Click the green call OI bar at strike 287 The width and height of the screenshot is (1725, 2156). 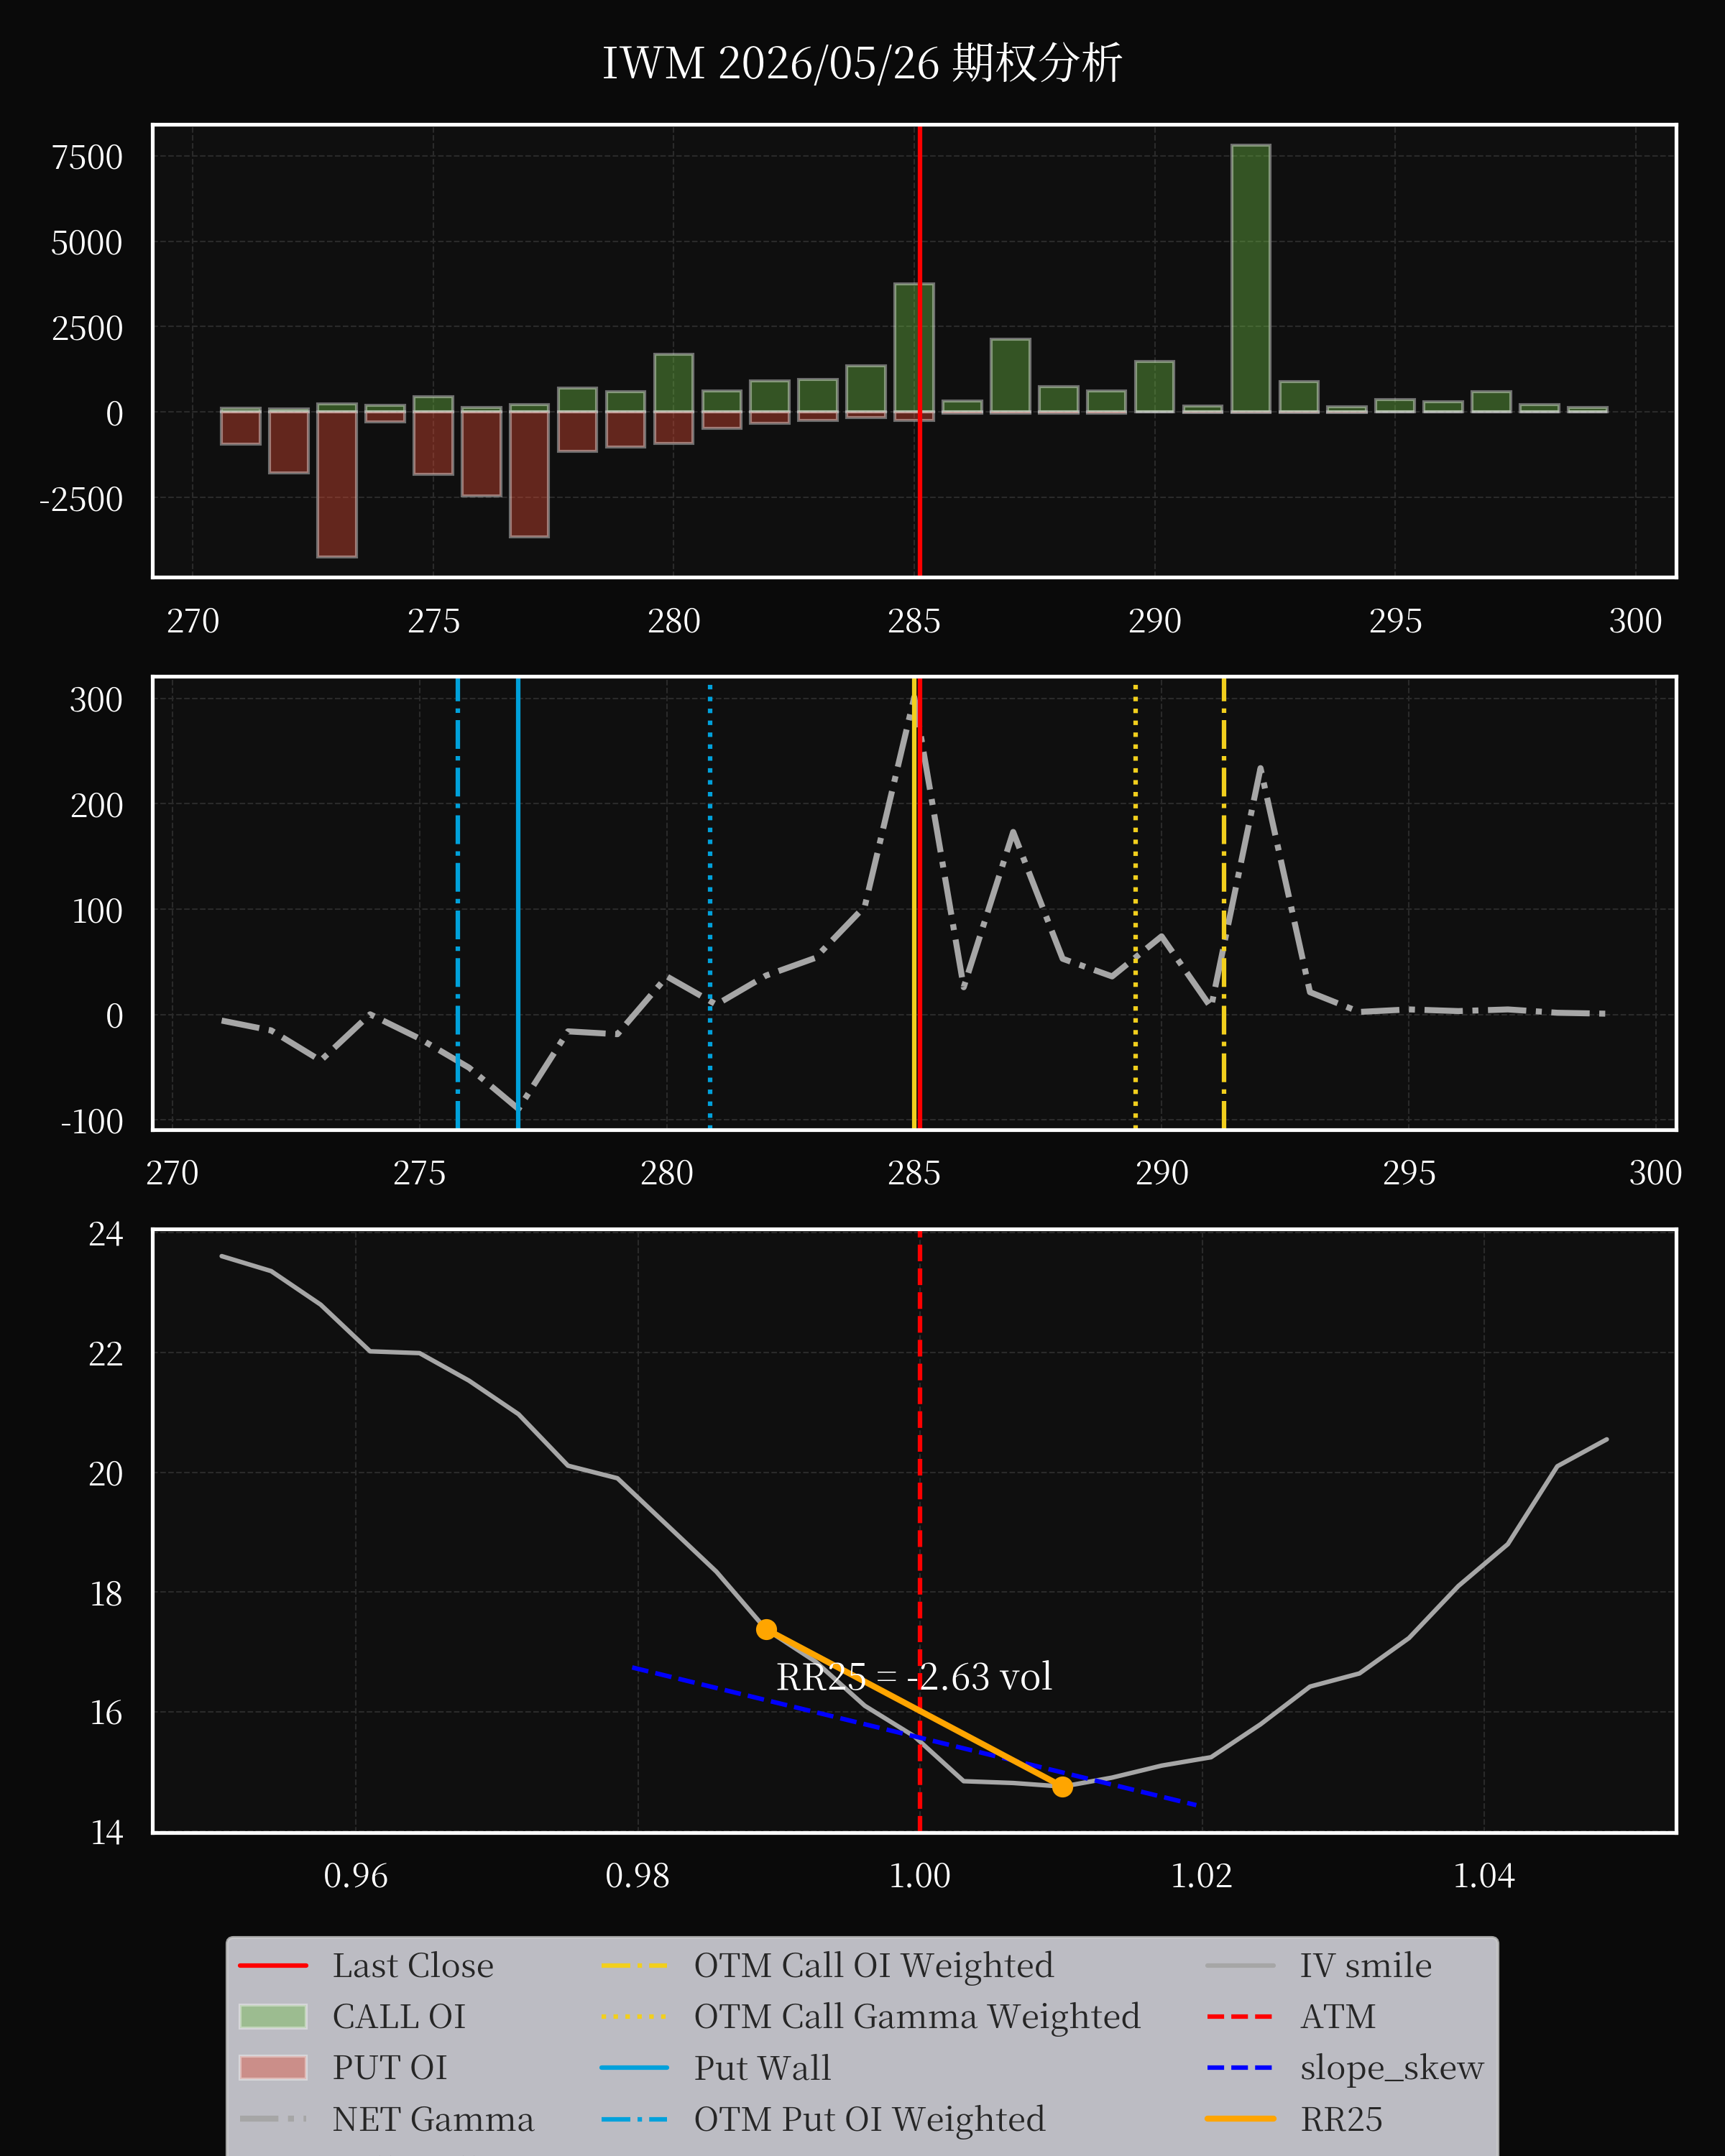[x=1010, y=376]
